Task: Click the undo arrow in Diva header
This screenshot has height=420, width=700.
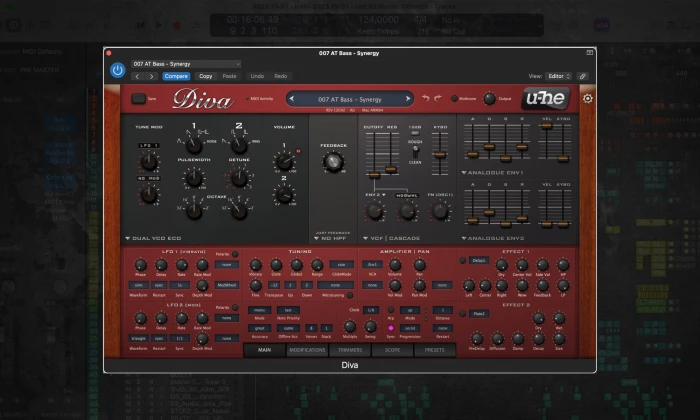Action: [425, 98]
